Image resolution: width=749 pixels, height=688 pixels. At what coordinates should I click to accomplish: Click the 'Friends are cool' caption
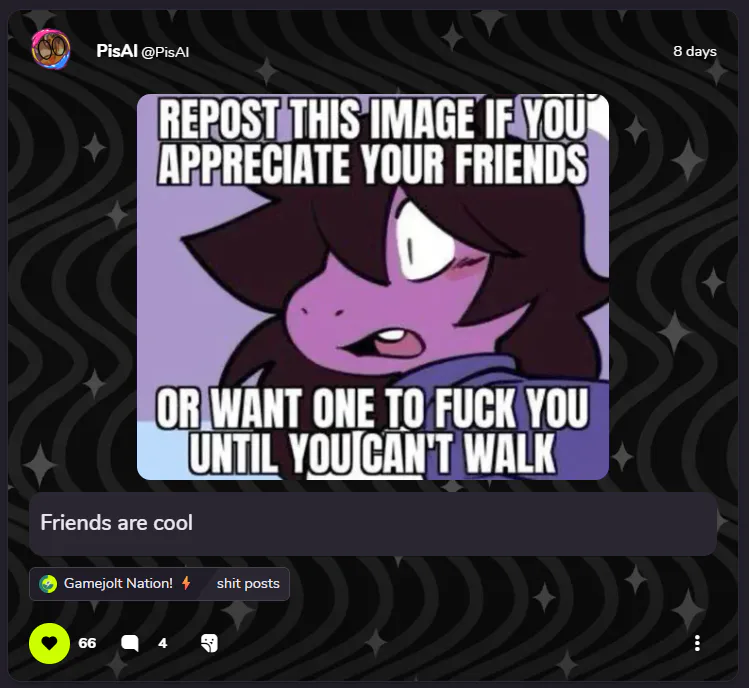click(x=117, y=523)
